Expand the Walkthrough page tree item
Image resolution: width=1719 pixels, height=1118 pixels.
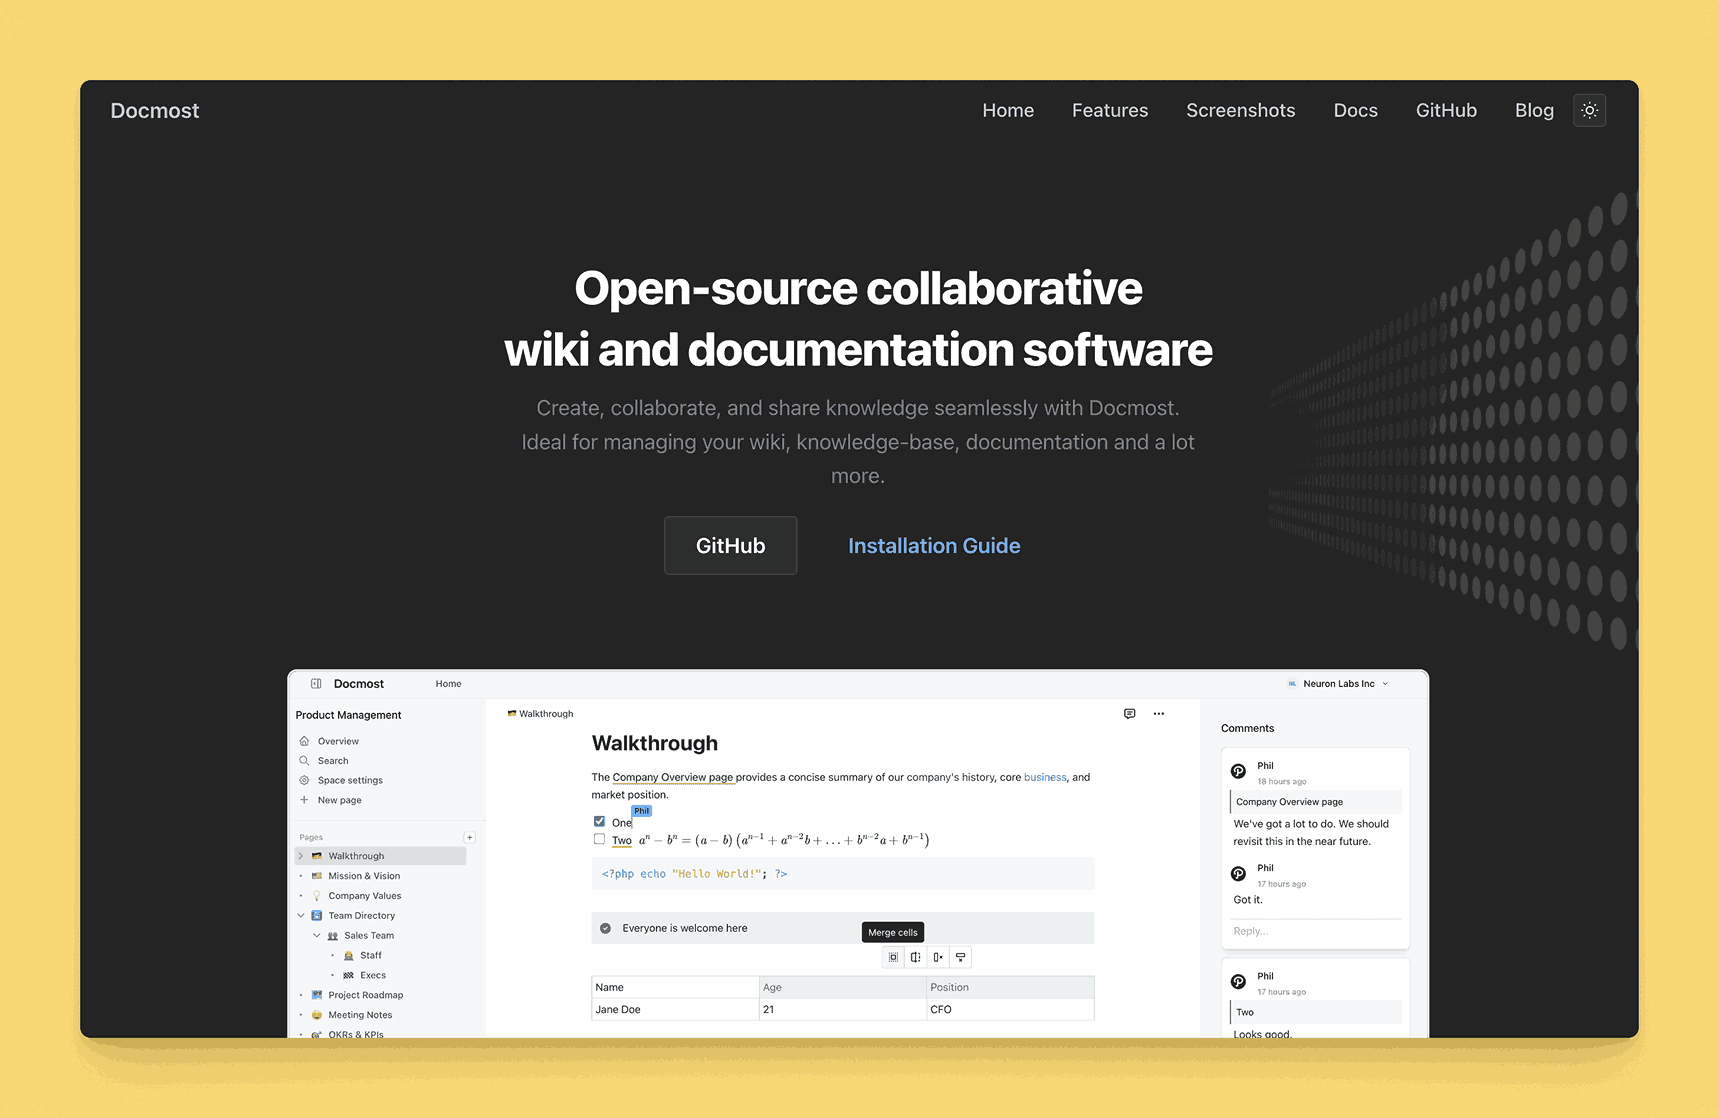301,856
